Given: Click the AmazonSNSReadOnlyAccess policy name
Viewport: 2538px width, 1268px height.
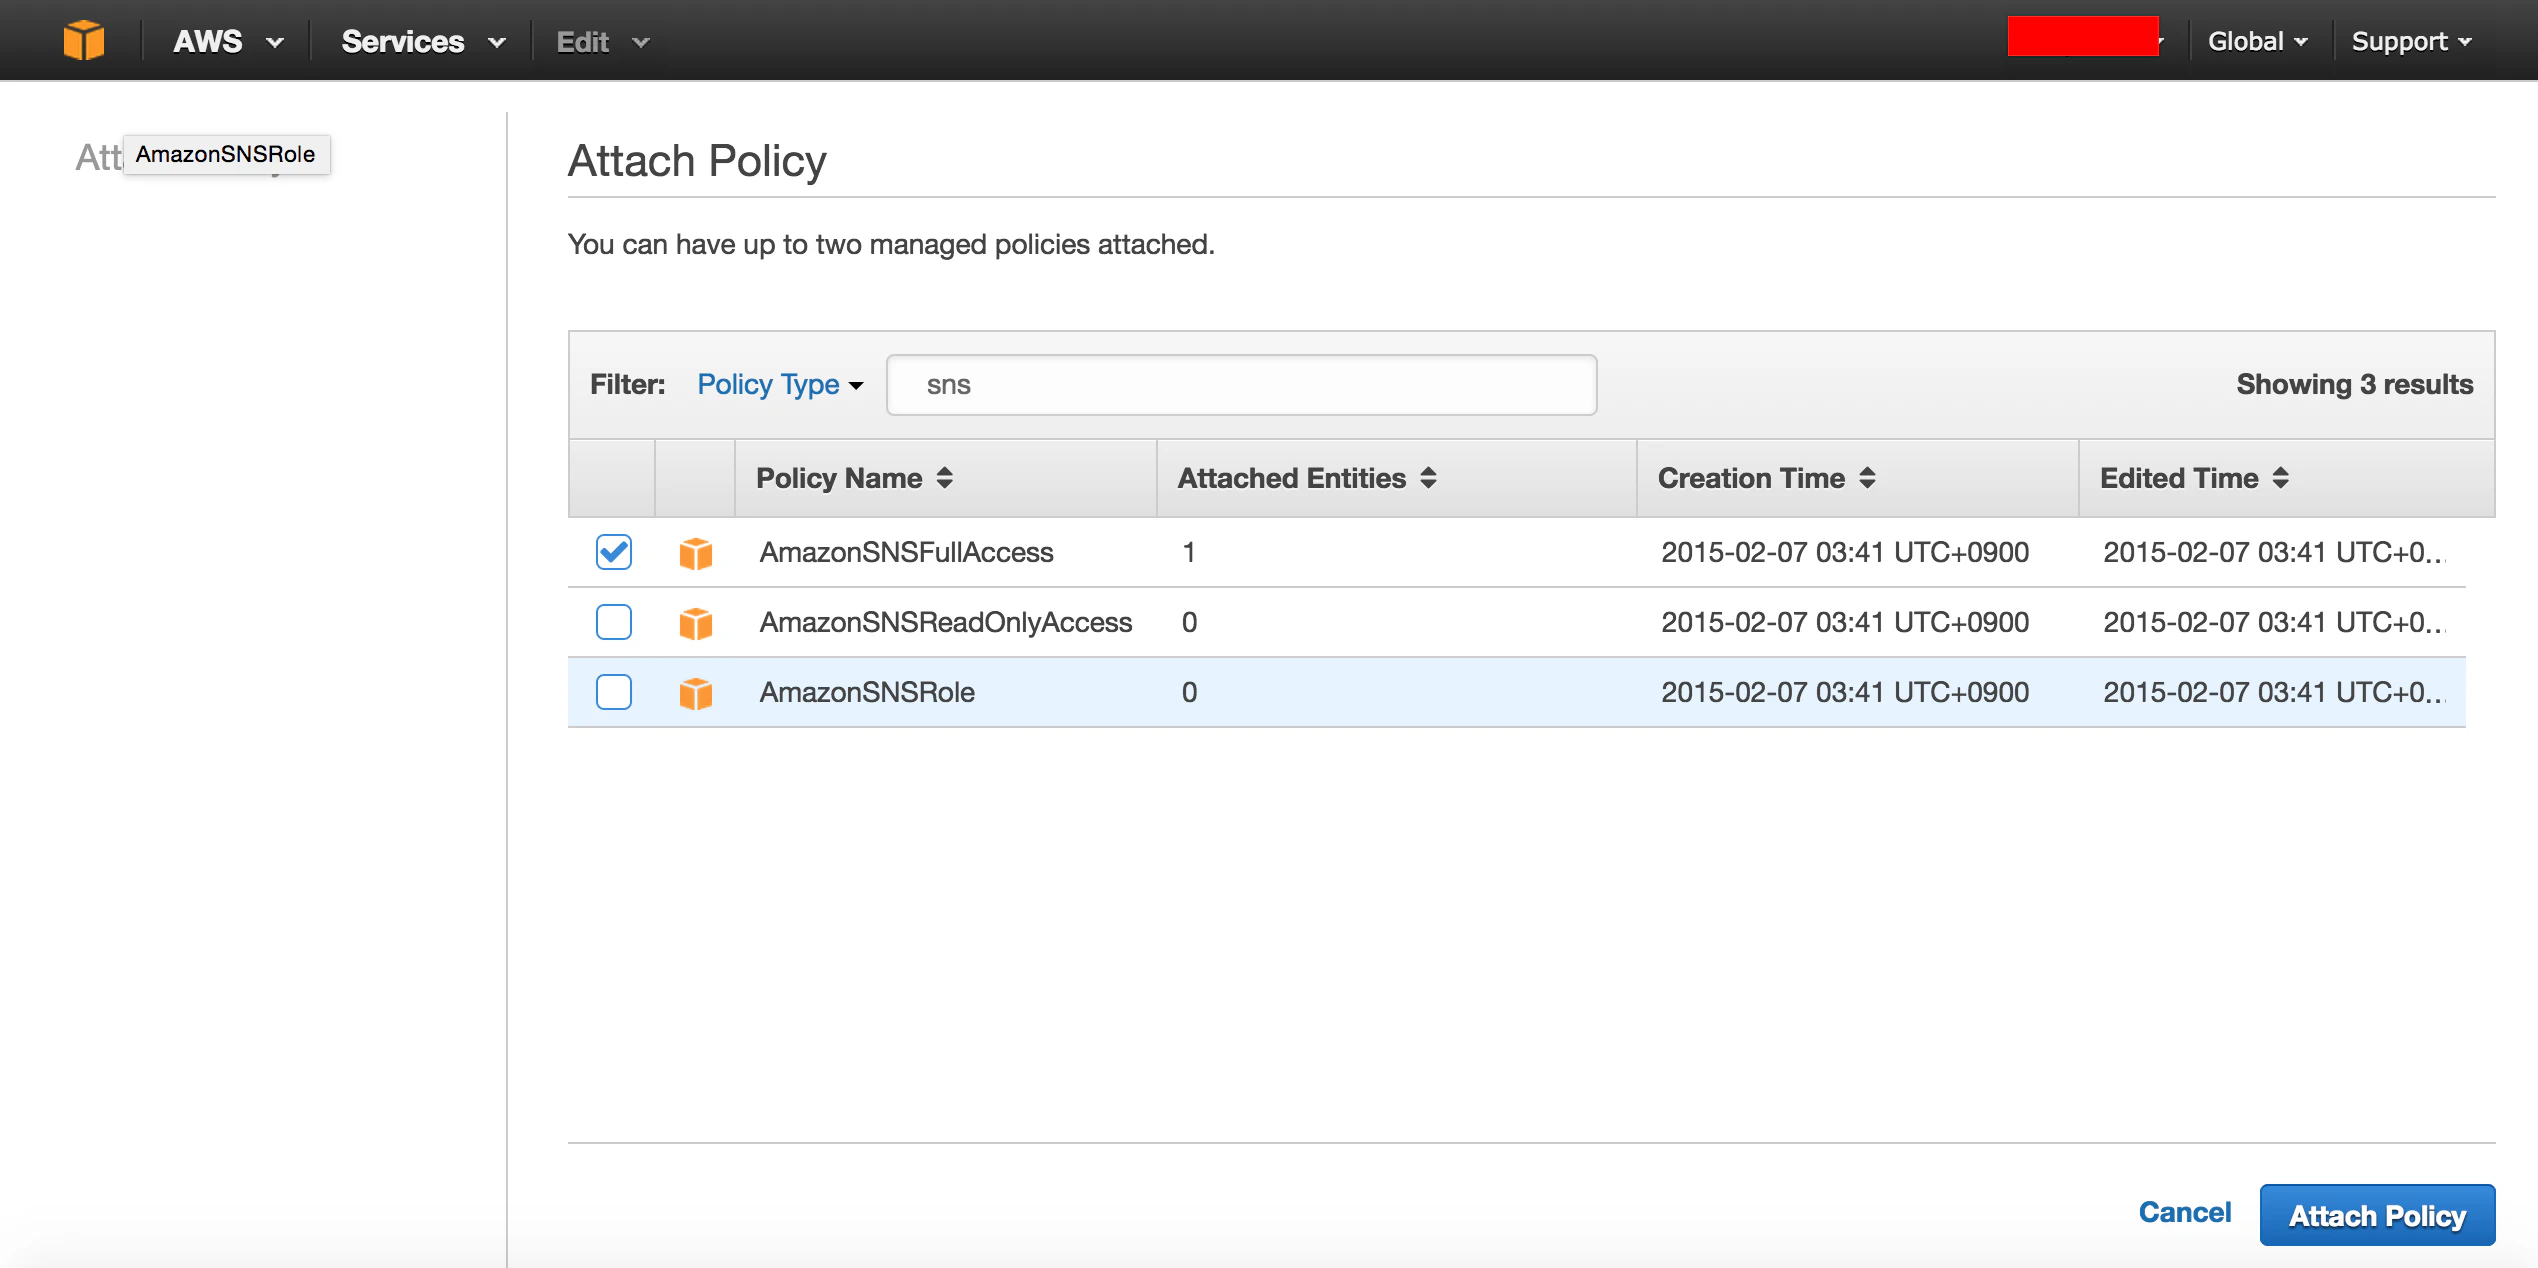Looking at the screenshot, I should point(945,622).
